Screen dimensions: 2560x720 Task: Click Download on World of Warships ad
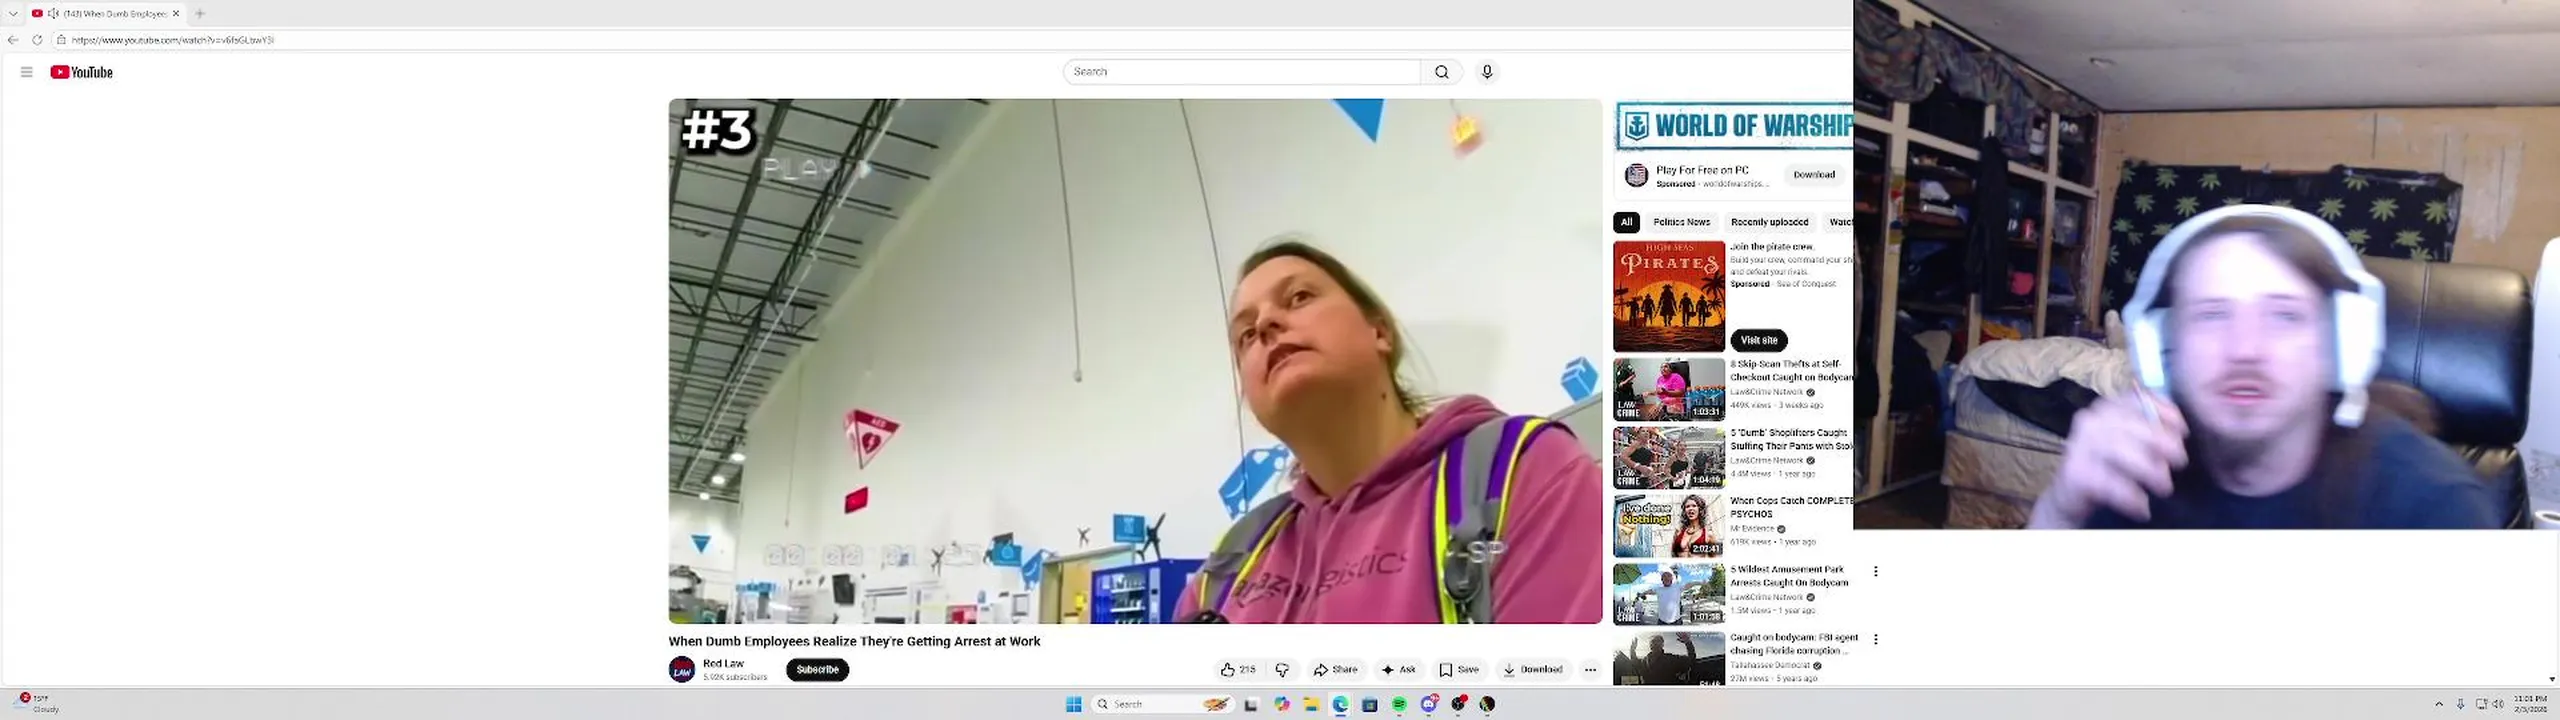pos(1813,175)
